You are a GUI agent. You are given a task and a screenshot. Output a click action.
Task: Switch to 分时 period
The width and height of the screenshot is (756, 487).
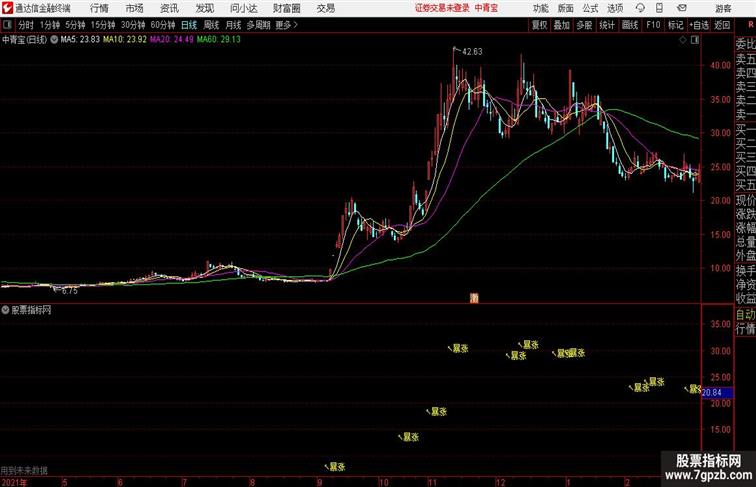[x=26, y=25]
